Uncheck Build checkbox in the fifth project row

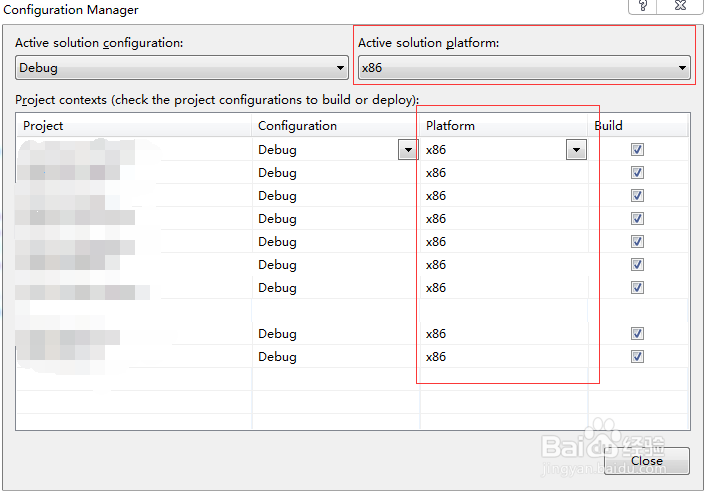point(637,241)
